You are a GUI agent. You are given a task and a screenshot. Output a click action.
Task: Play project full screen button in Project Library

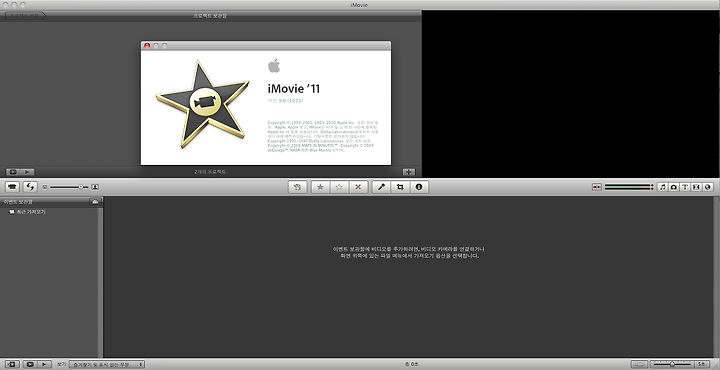[13, 172]
